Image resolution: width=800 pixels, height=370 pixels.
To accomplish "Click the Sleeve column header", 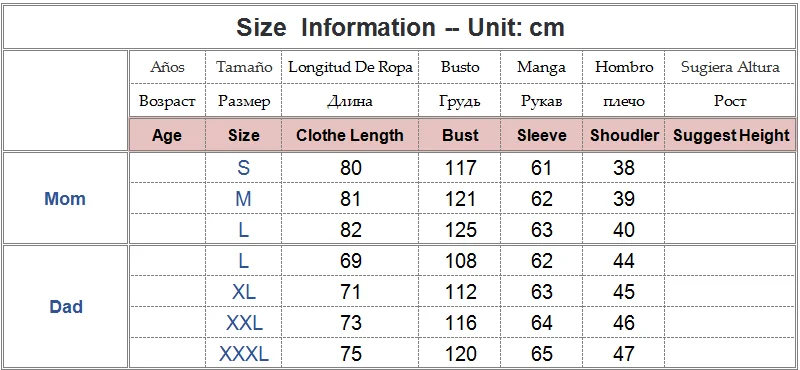I will 542,135.
